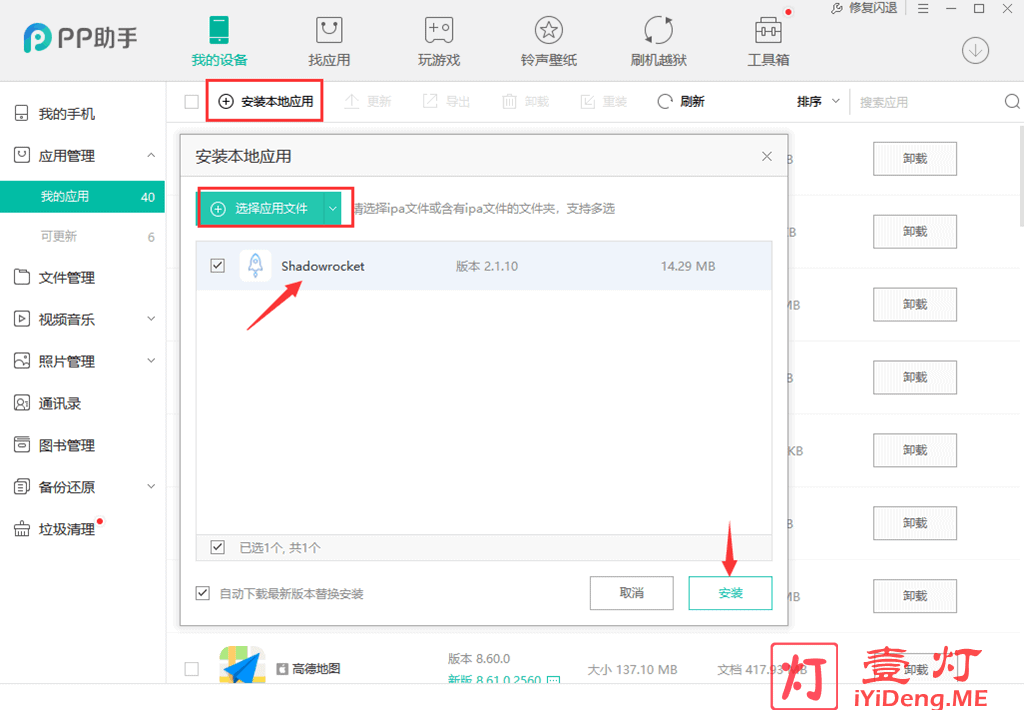Viewport: 1024px width, 710px height.
Task: Select the Shadowrocket app name
Action: tap(323, 266)
